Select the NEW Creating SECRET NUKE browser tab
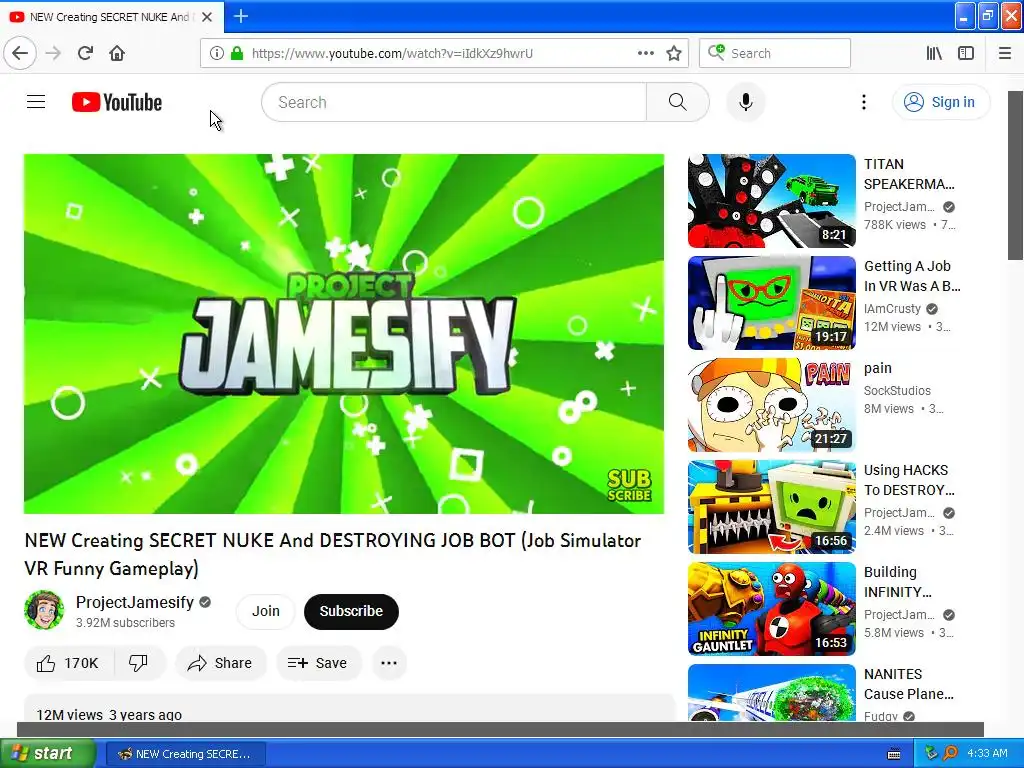Screen dimensions: 1024x768 [x=112, y=17]
